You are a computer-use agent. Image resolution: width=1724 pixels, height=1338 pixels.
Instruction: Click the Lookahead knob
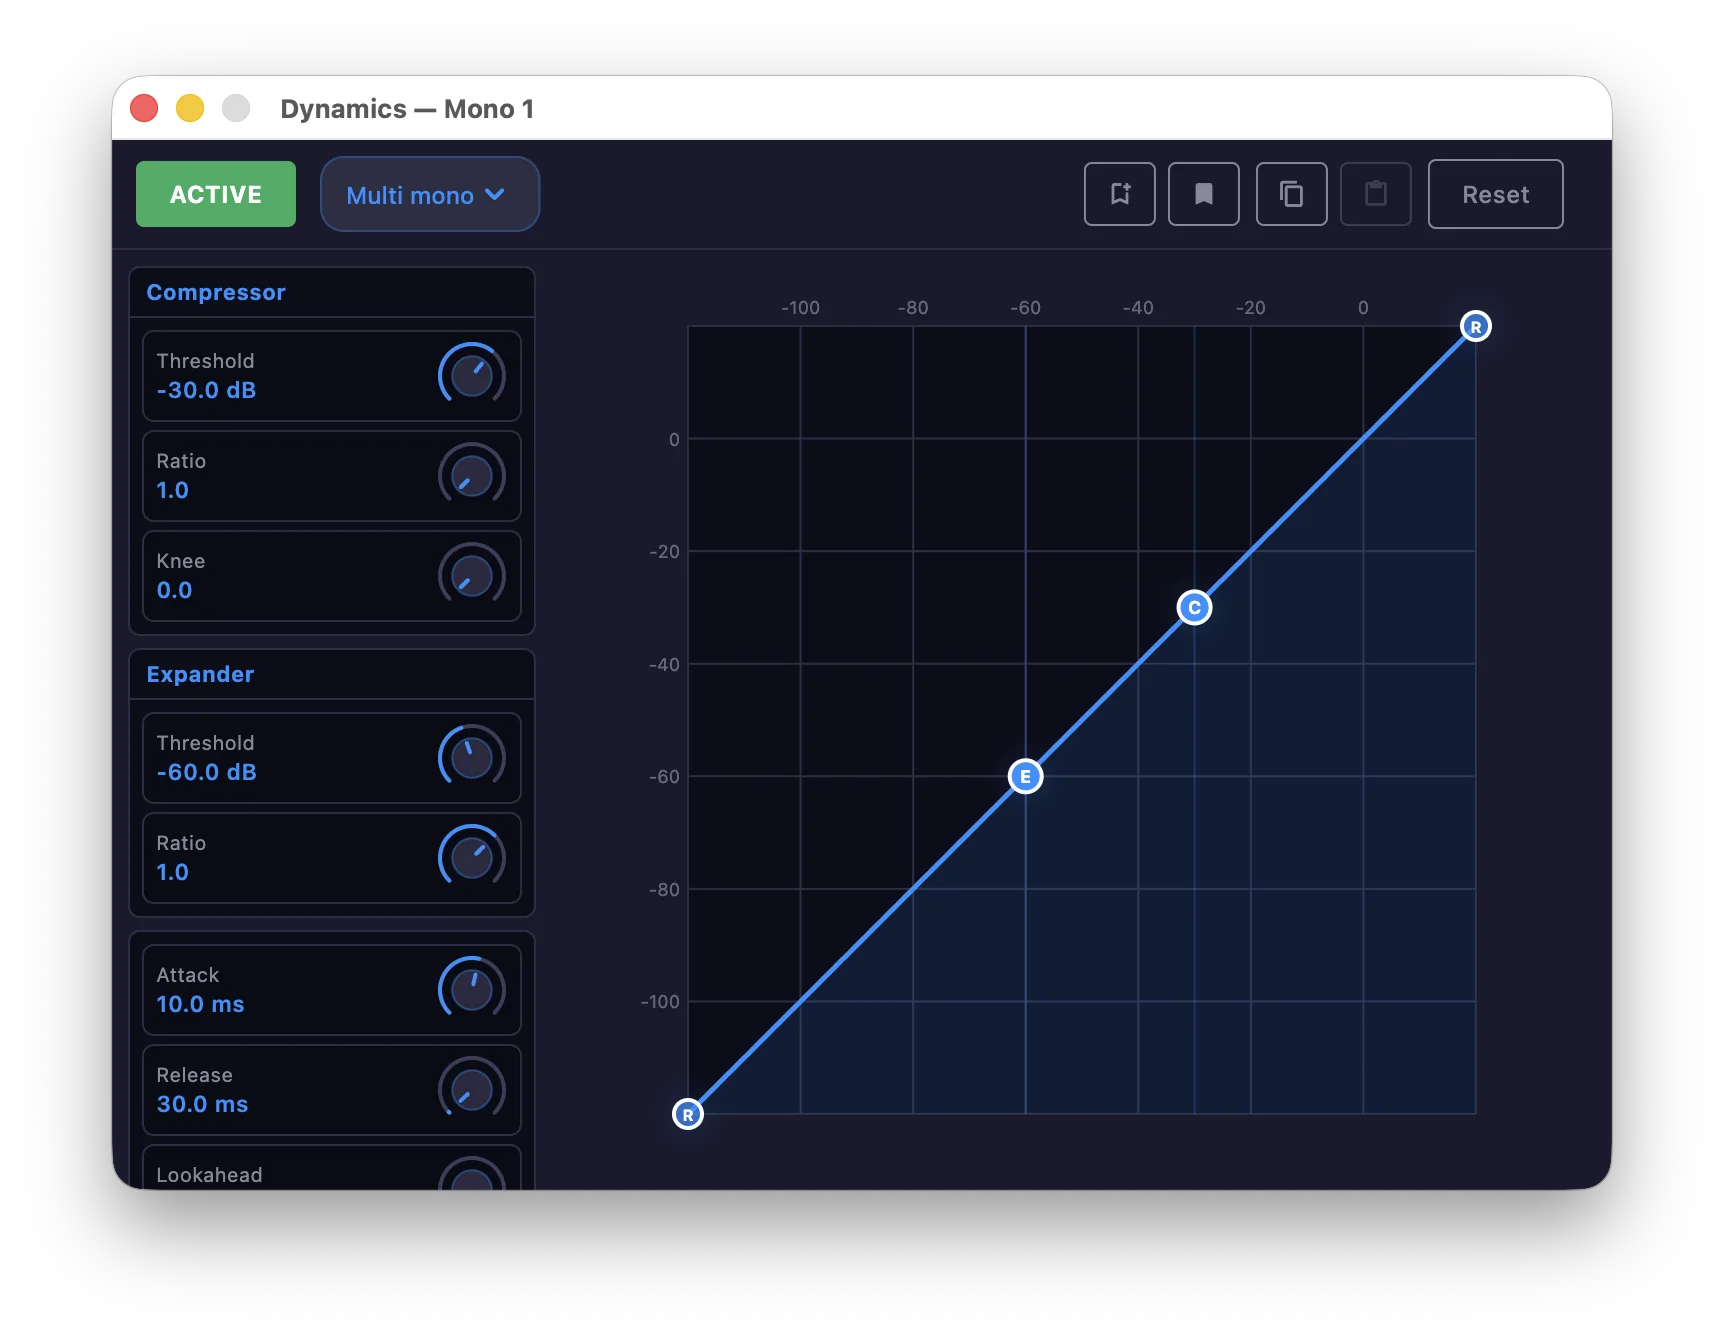(x=472, y=1174)
